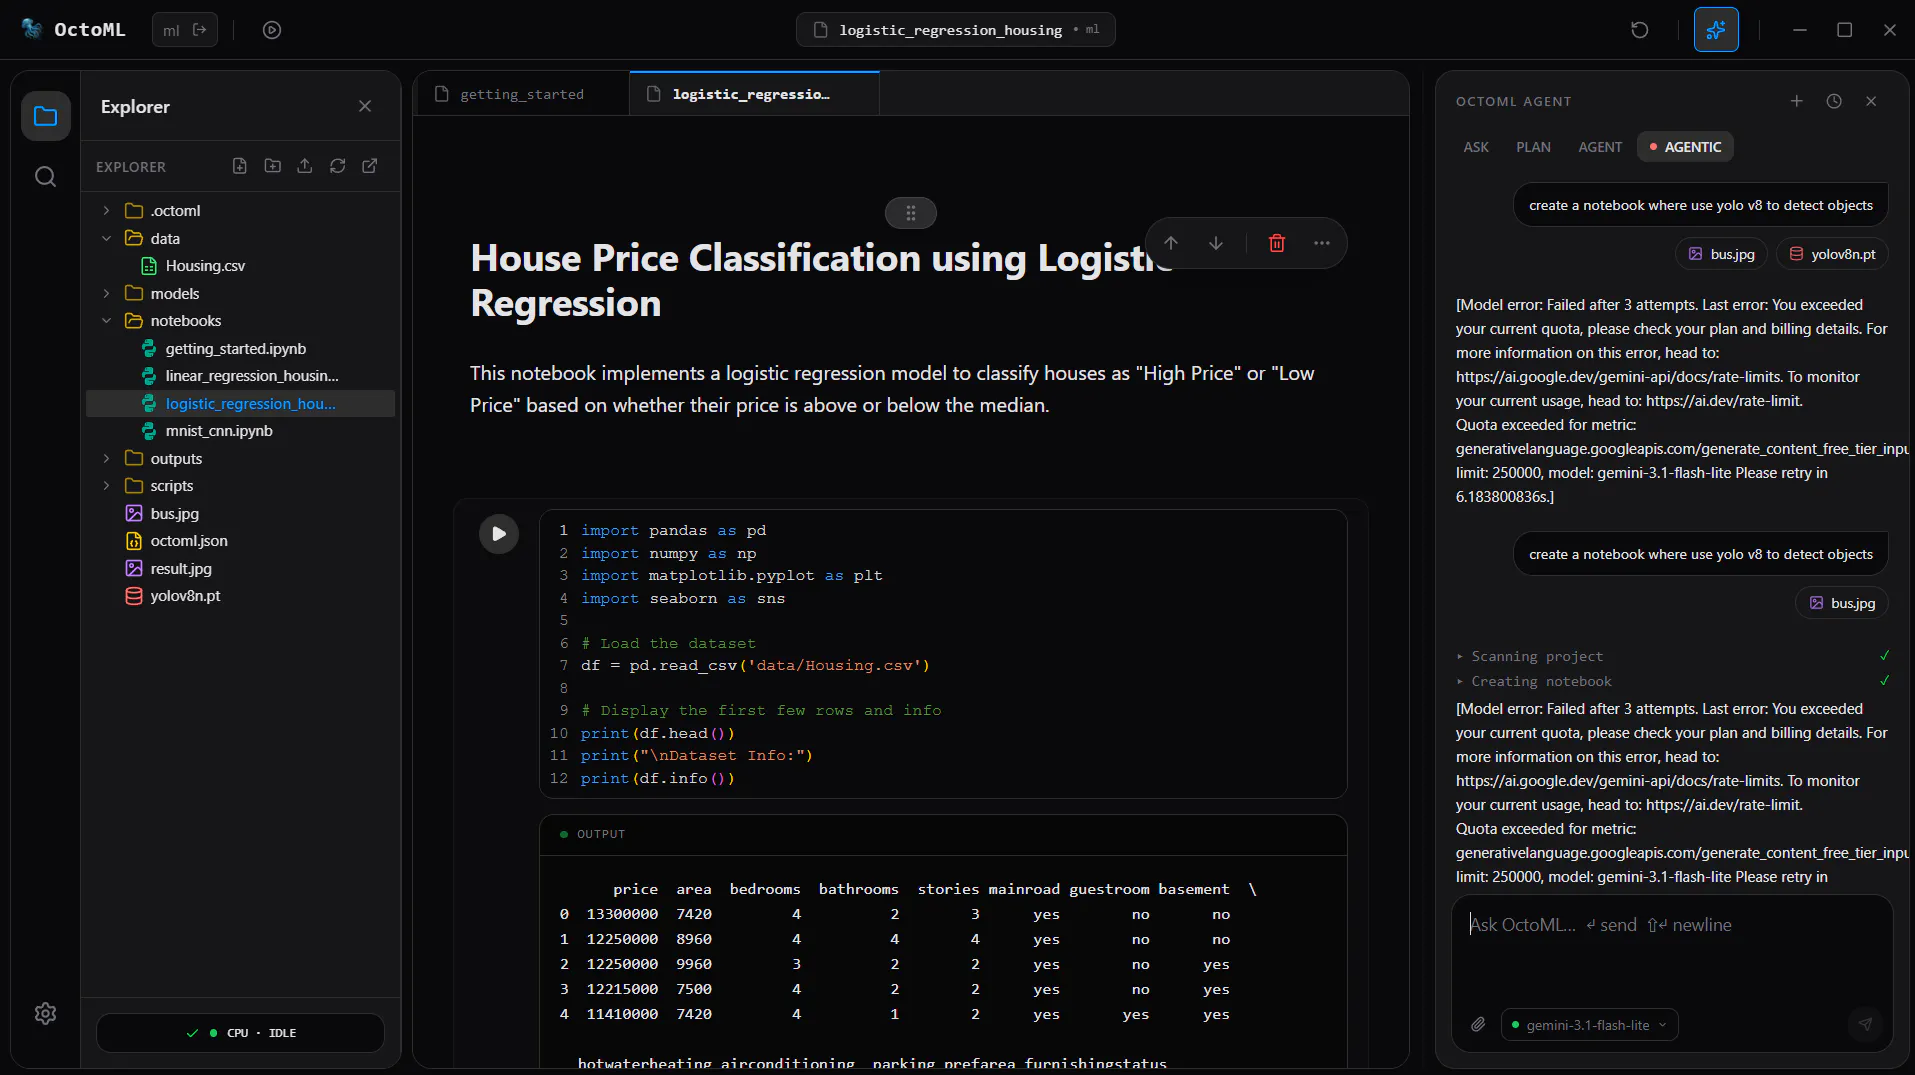Close the OctoML Agent panel
This screenshot has width=1915, height=1075.
click(1871, 101)
